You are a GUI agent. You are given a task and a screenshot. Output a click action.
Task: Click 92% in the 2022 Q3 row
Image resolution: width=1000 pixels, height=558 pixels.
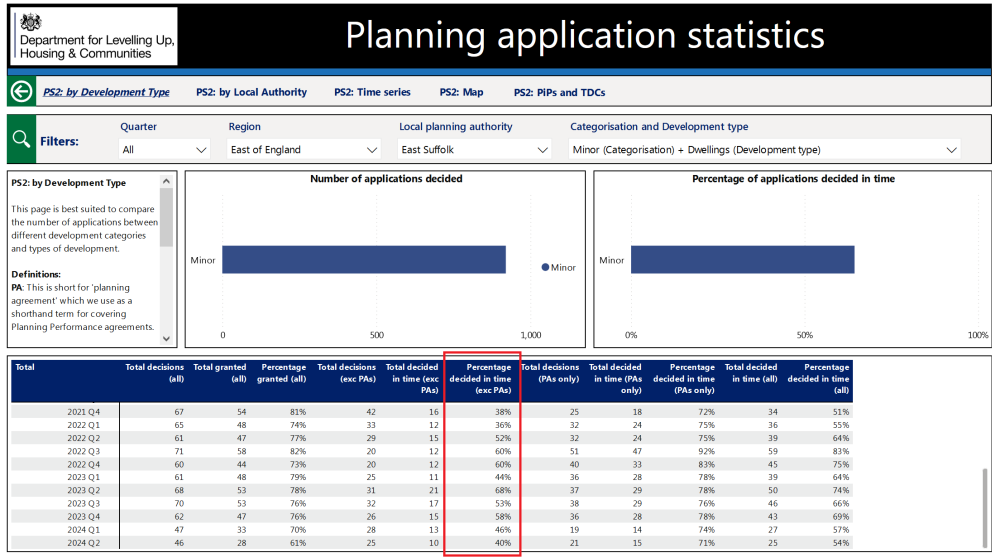[706, 451]
